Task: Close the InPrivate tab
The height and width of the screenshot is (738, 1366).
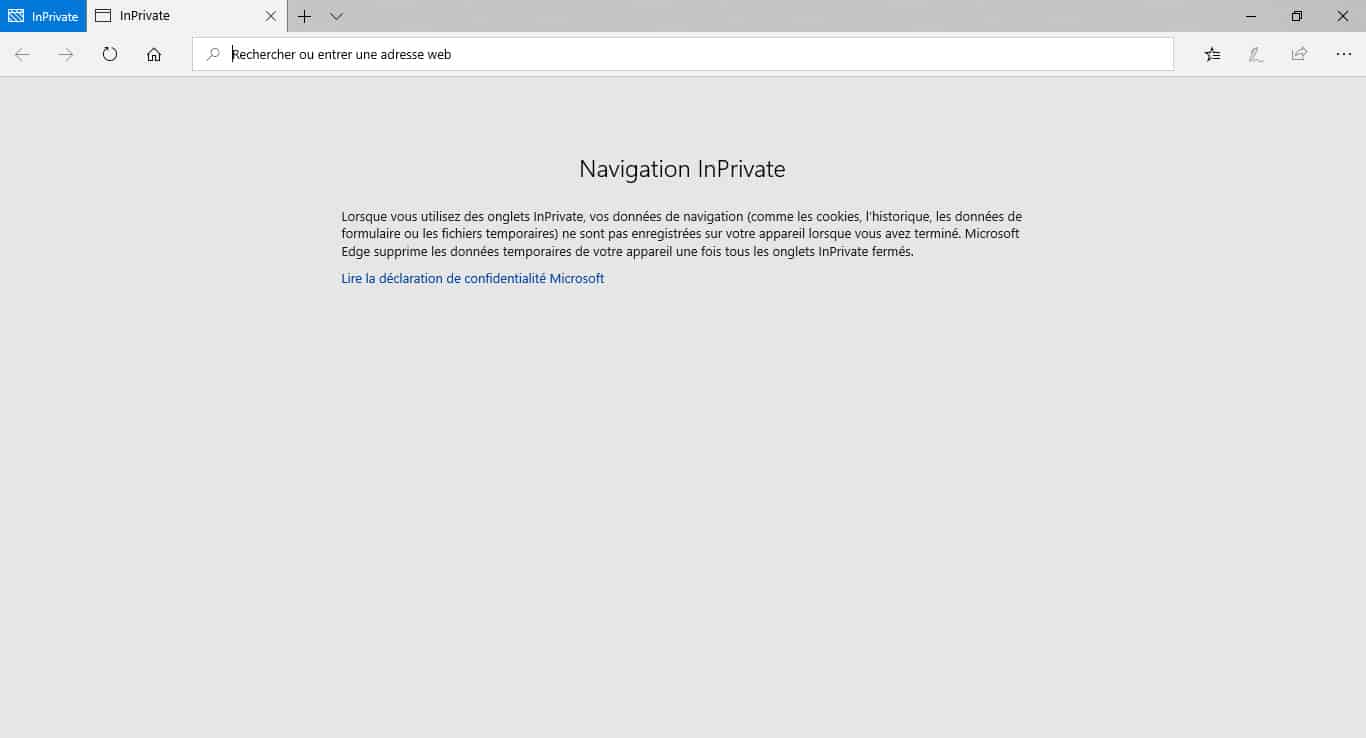Action: click(x=271, y=16)
